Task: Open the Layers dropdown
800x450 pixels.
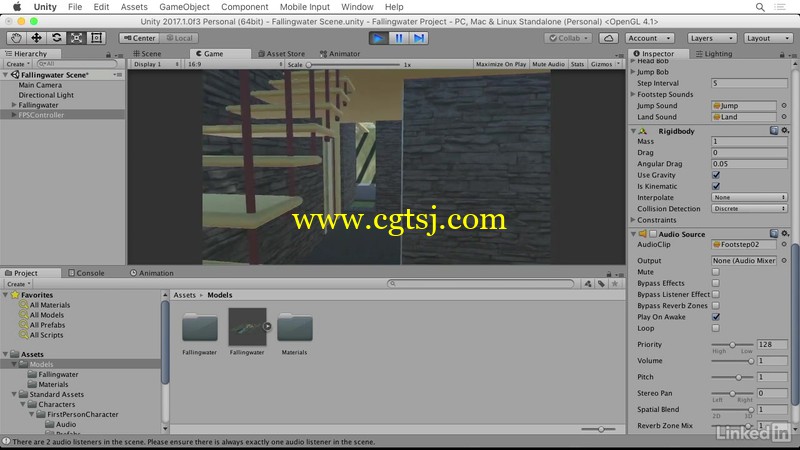Action: pos(711,38)
